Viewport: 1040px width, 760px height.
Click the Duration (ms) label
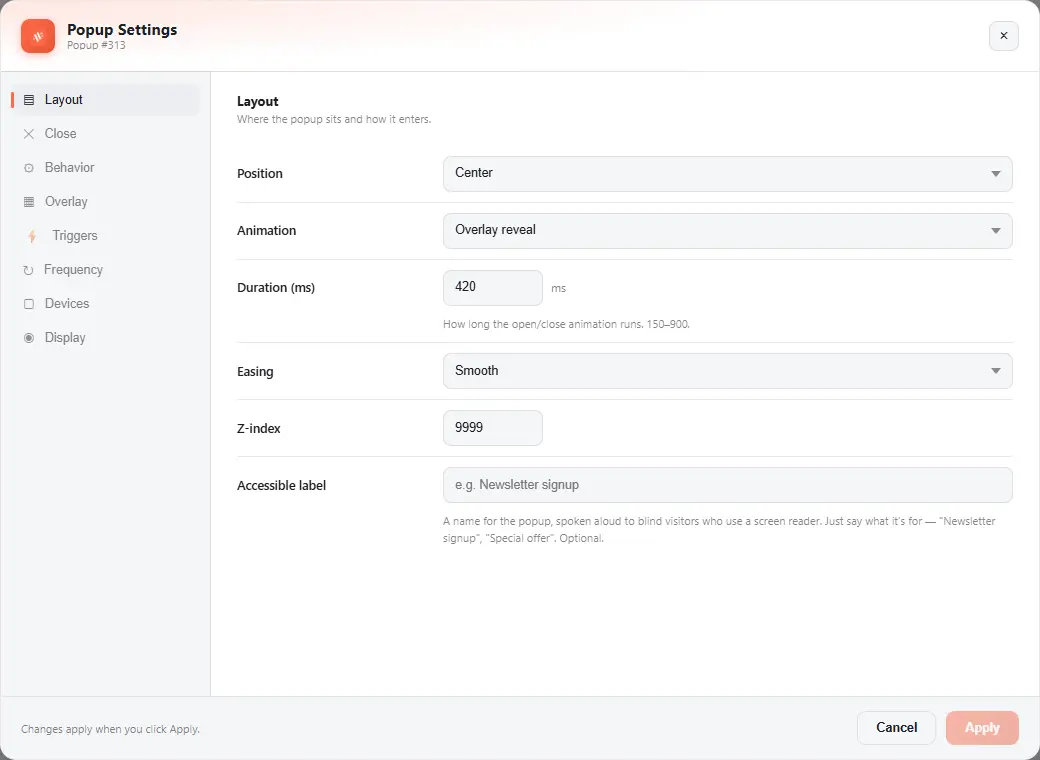(x=276, y=288)
